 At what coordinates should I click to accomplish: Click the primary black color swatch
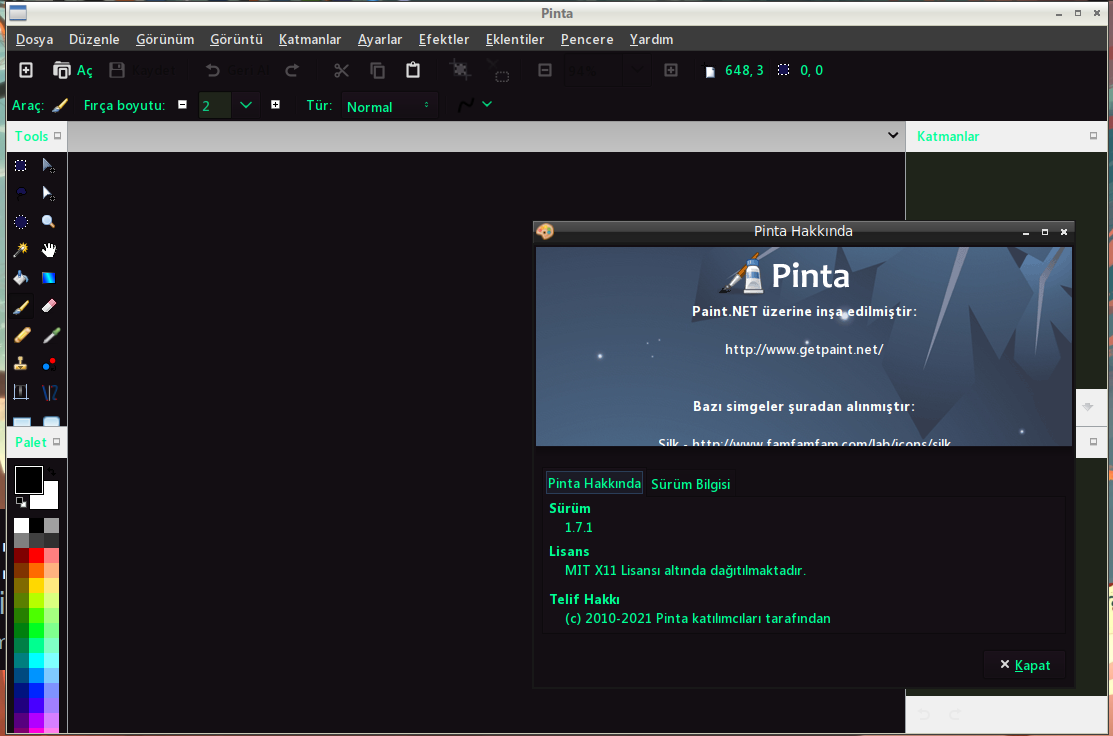pyautogui.click(x=28, y=480)
